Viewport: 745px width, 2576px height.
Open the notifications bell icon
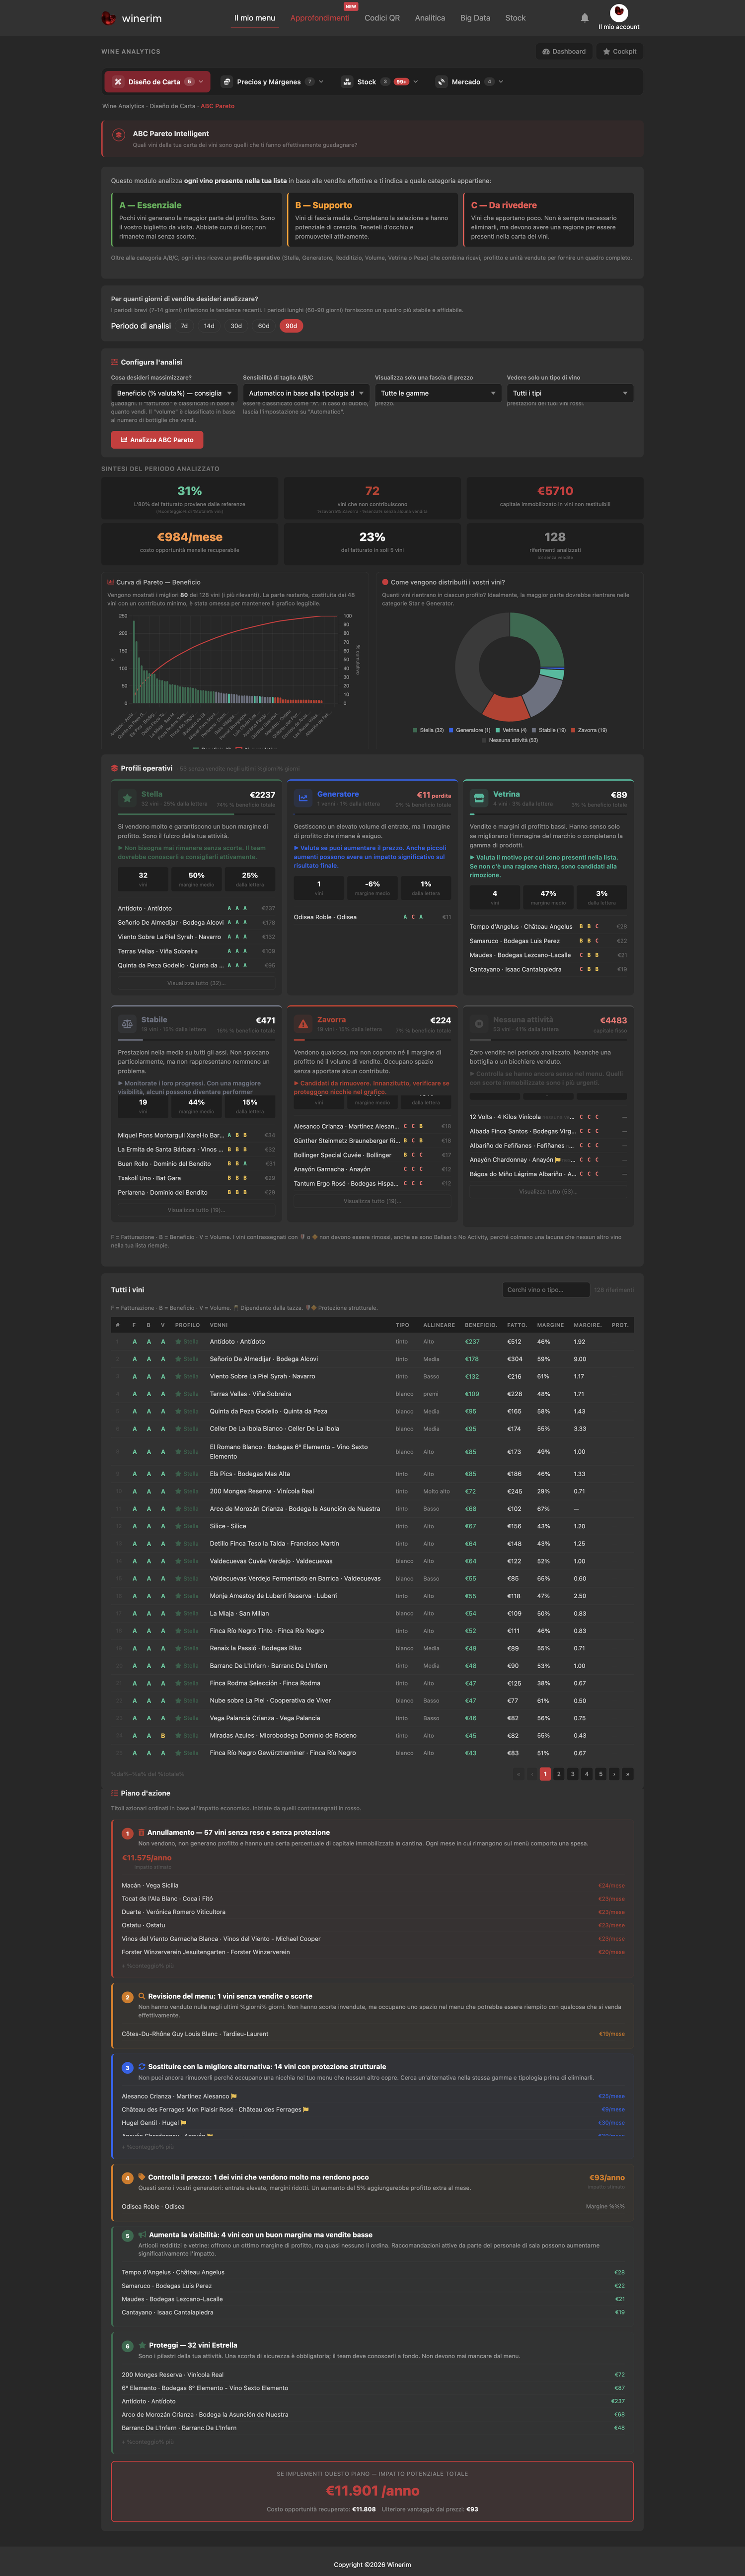[x=585, y=18]
